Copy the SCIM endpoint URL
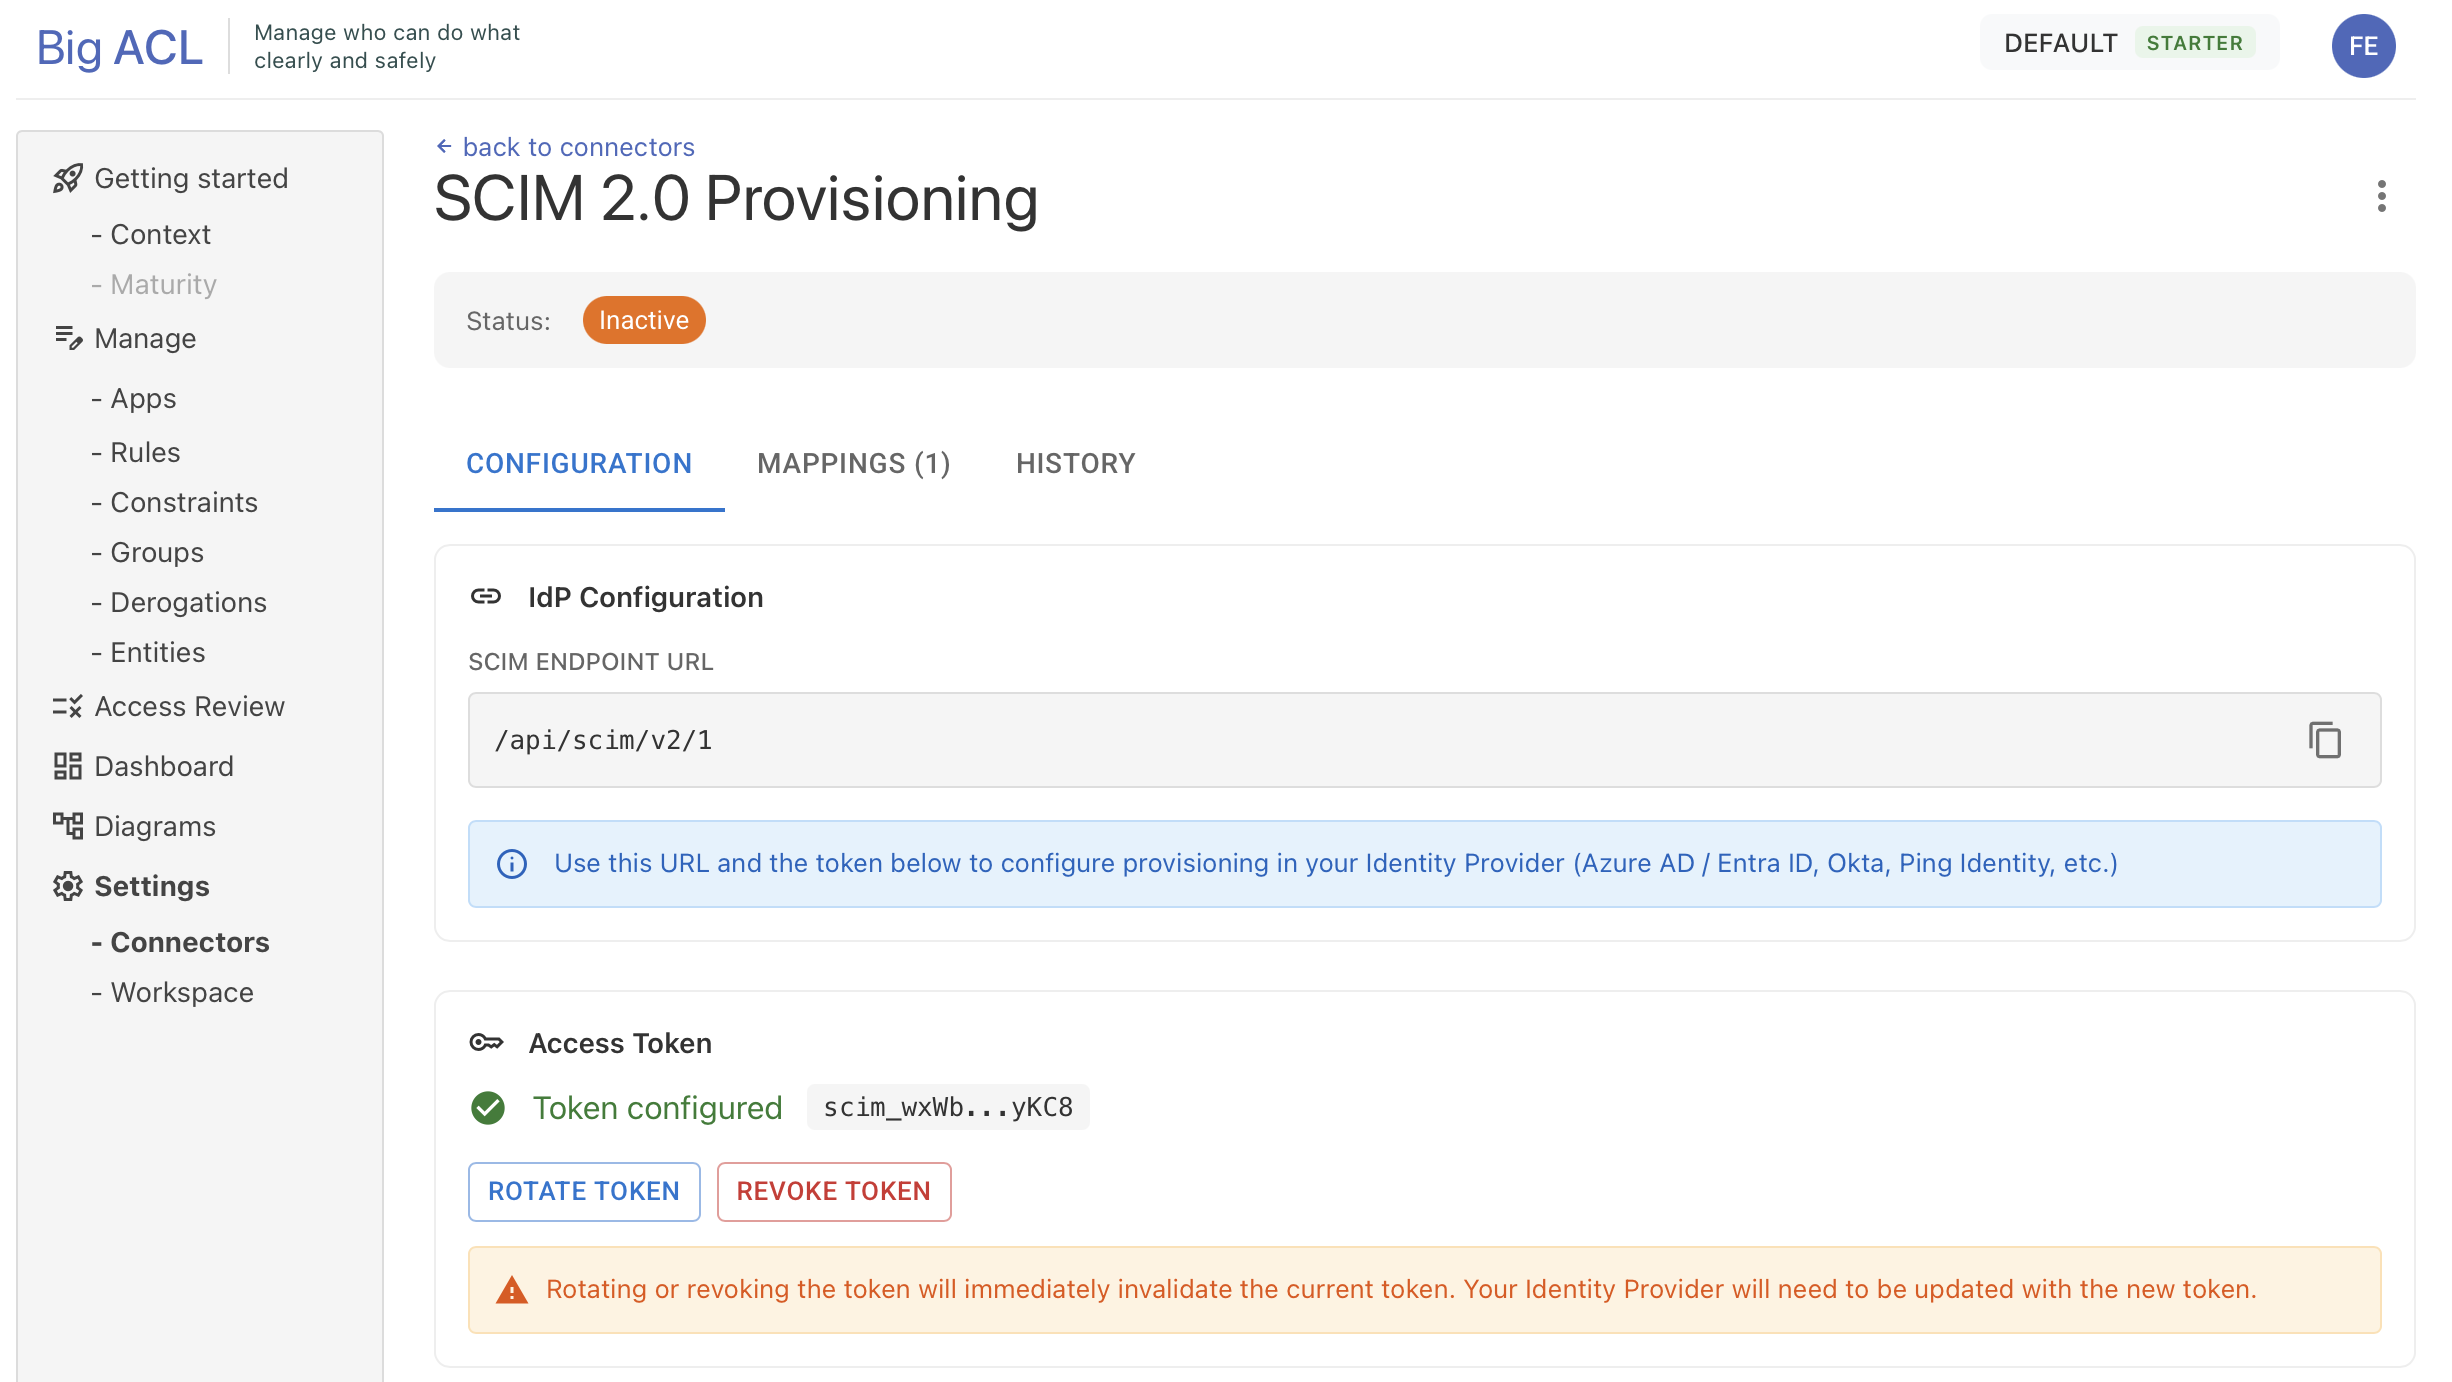 pos(2324,740)
